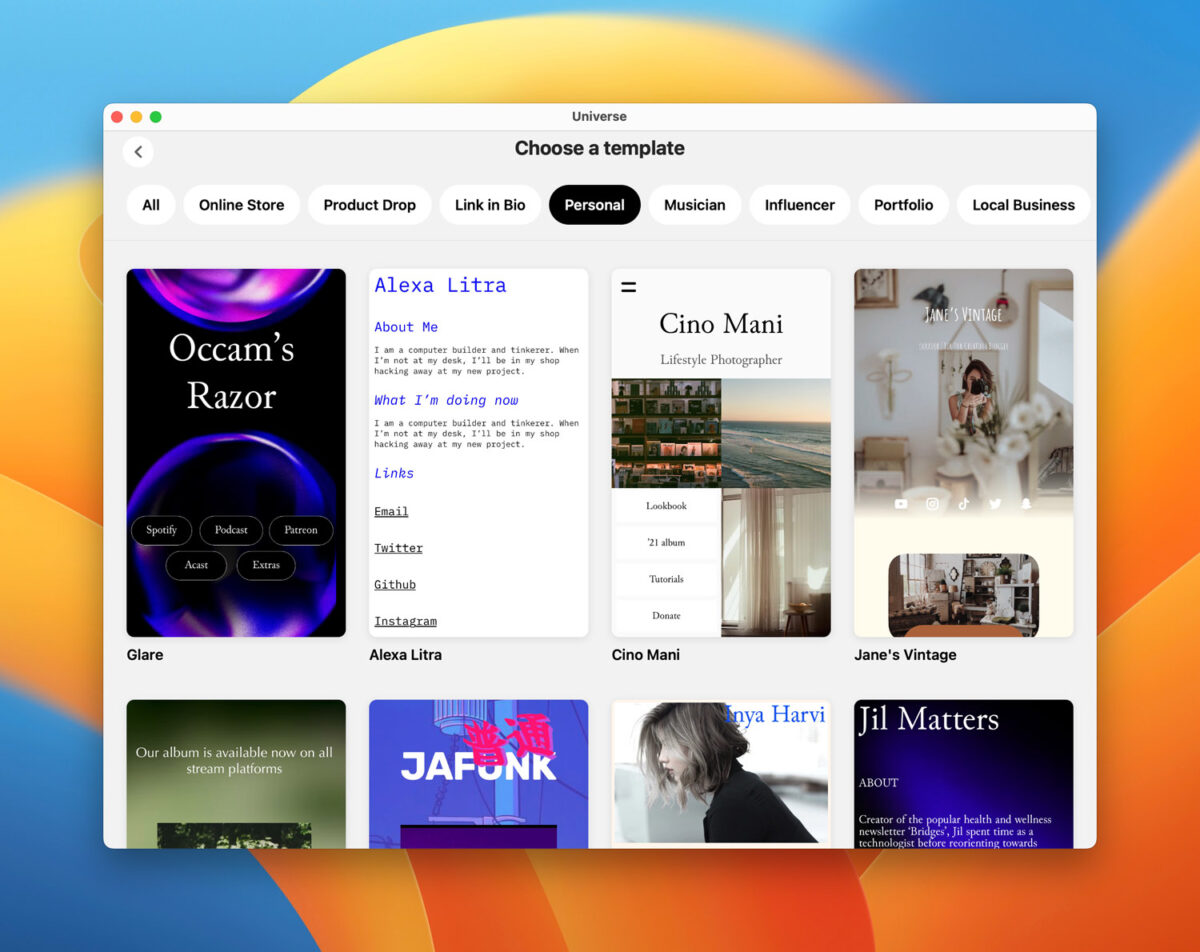
Task: Switch to Portfolio templates
Action: tap(903, 205)
